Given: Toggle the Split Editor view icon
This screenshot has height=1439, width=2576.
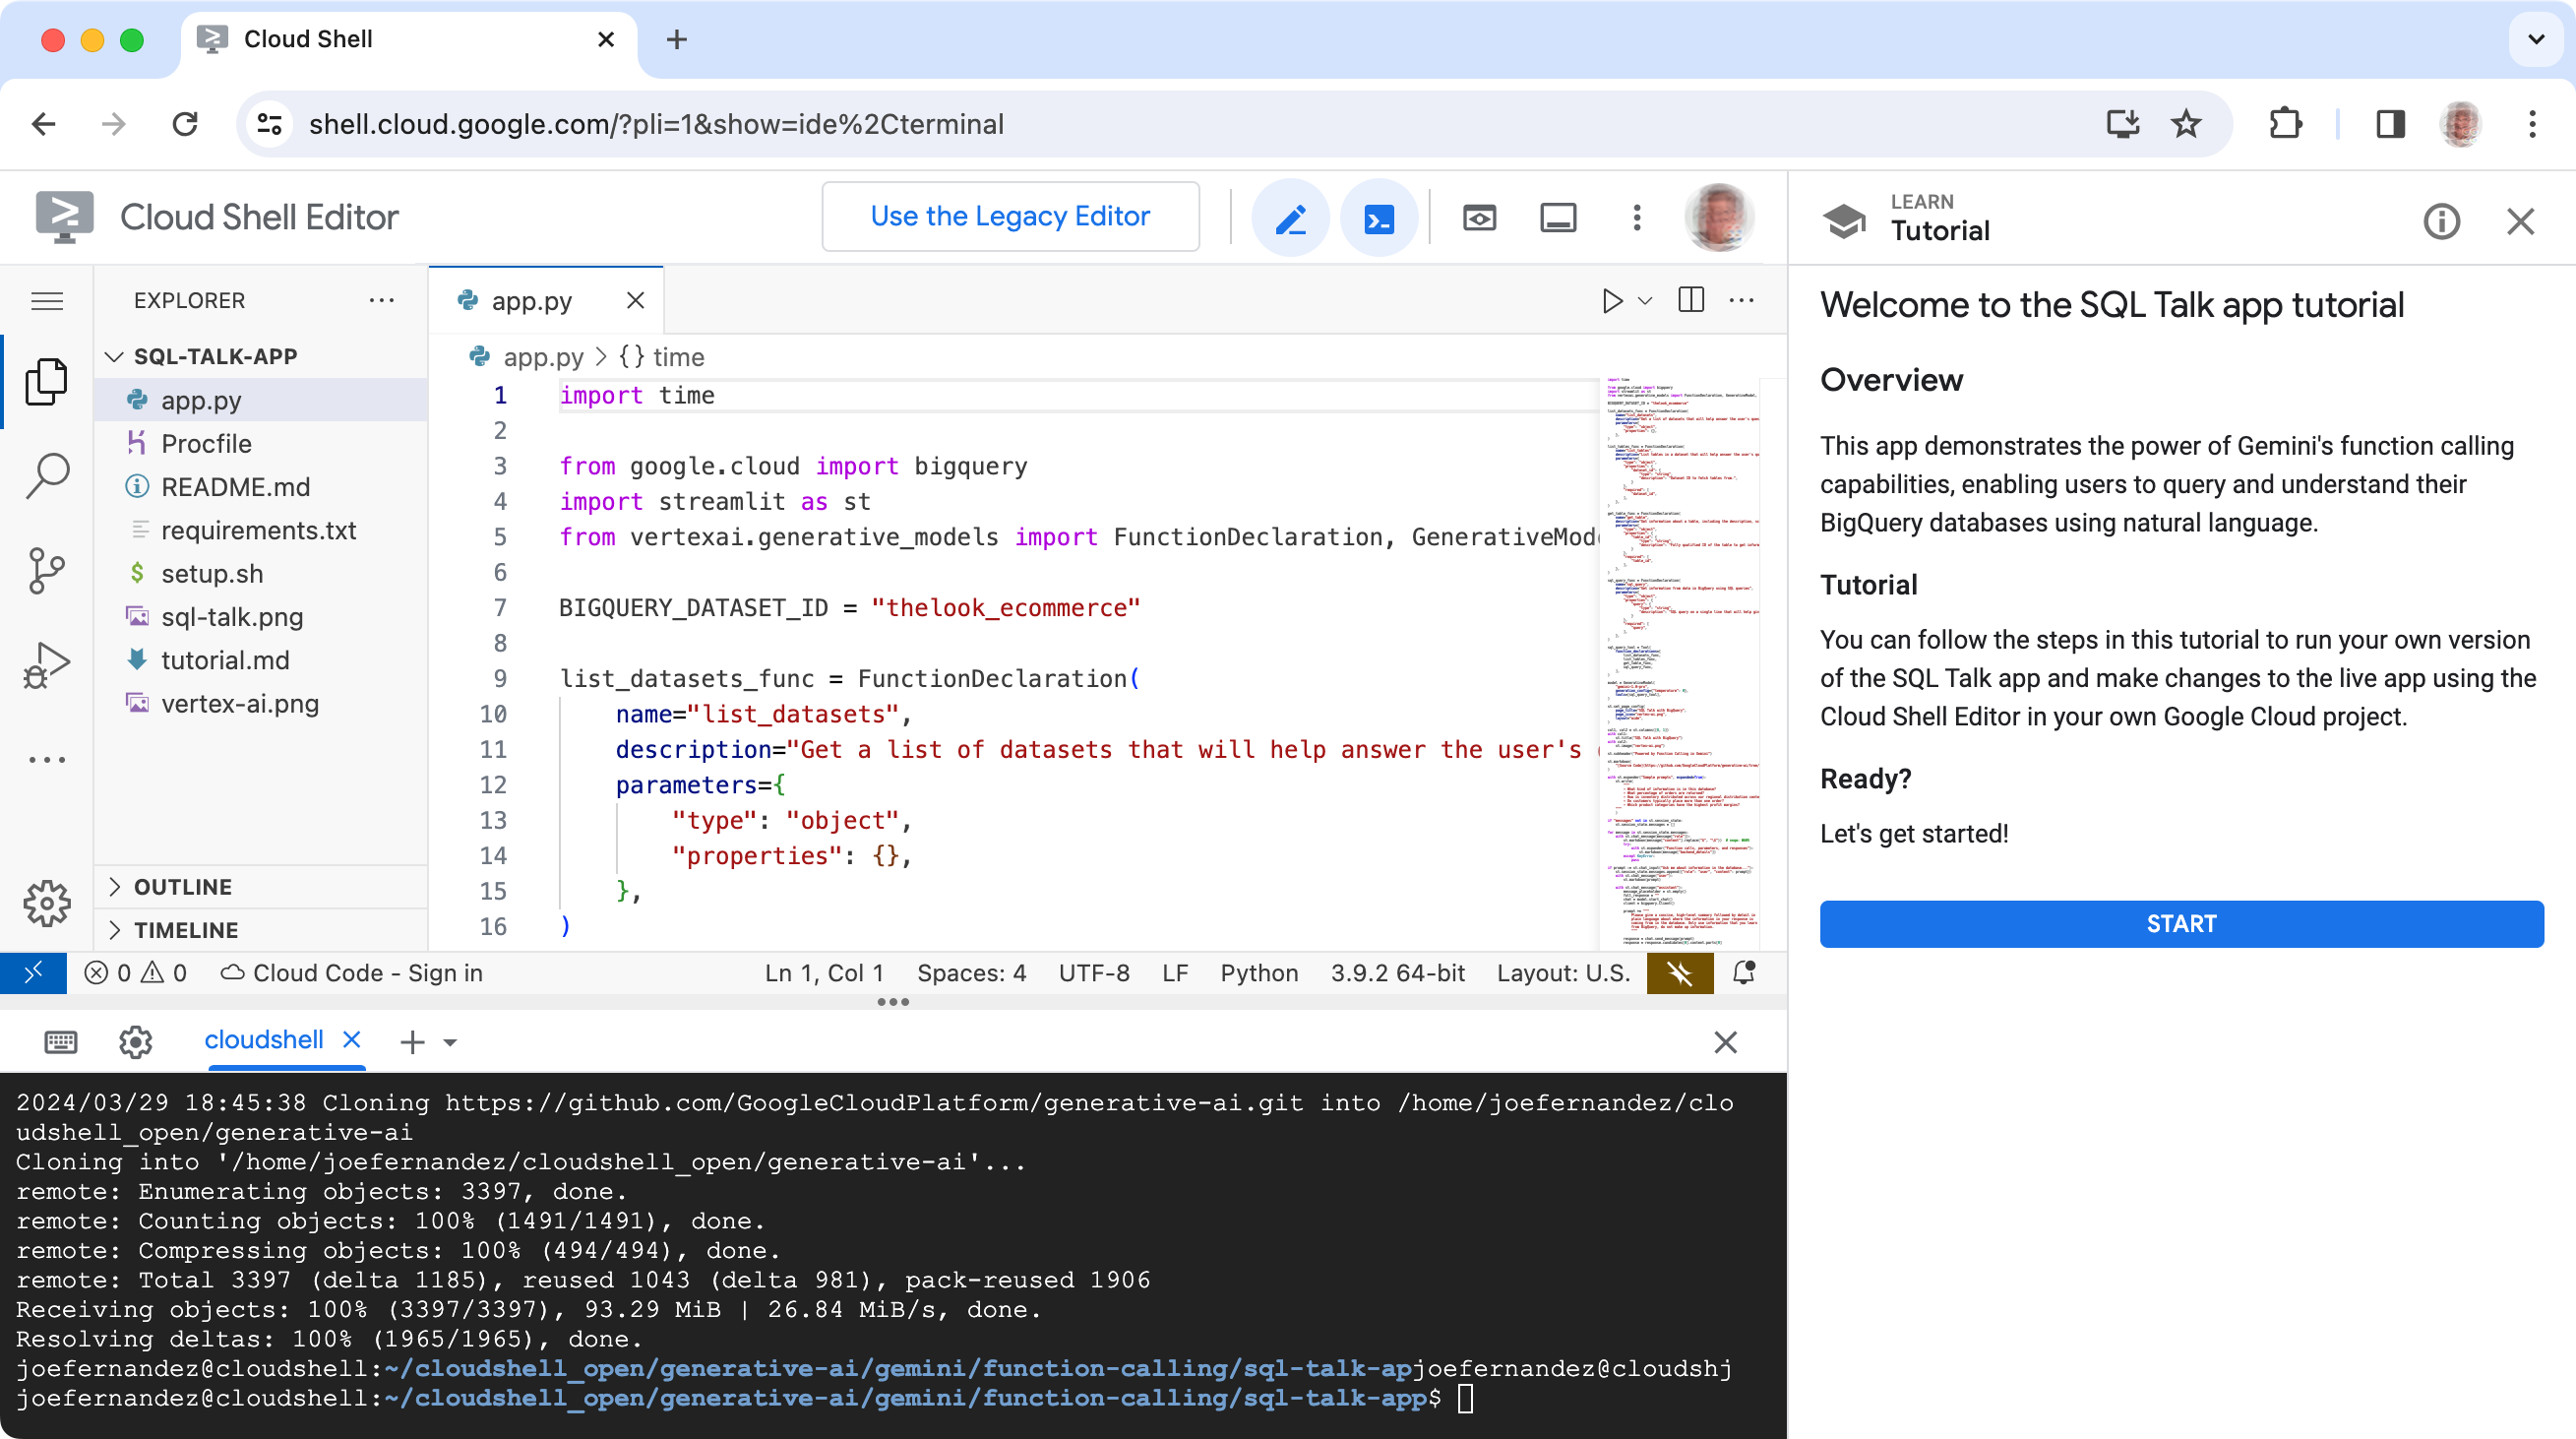Looking at the screenshot, I should click(1689, 301).
